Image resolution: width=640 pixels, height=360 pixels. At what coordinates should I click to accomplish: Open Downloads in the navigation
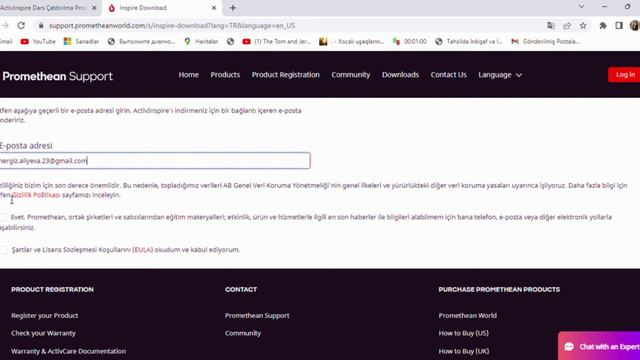click(x=400, y=75)
